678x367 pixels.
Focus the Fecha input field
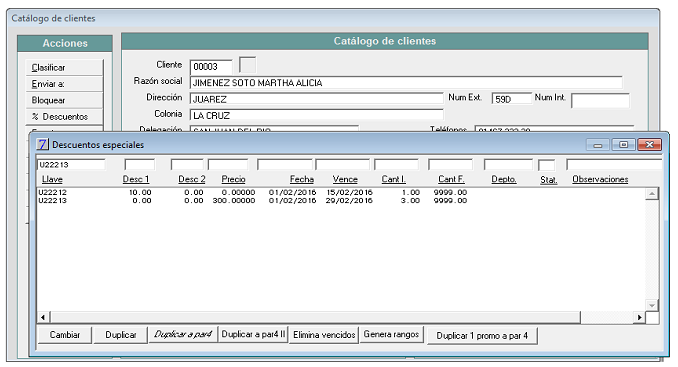pos(285,165)
